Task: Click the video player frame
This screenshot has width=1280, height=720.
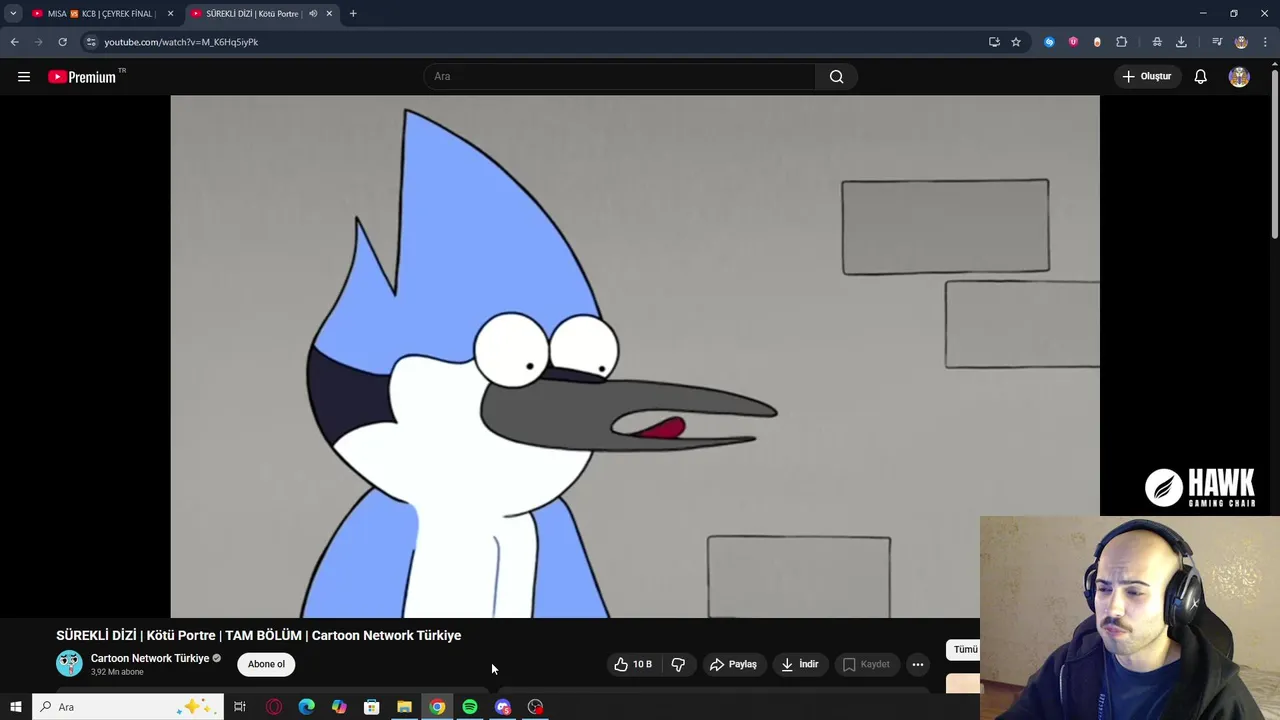Action: tap(635, 357)
